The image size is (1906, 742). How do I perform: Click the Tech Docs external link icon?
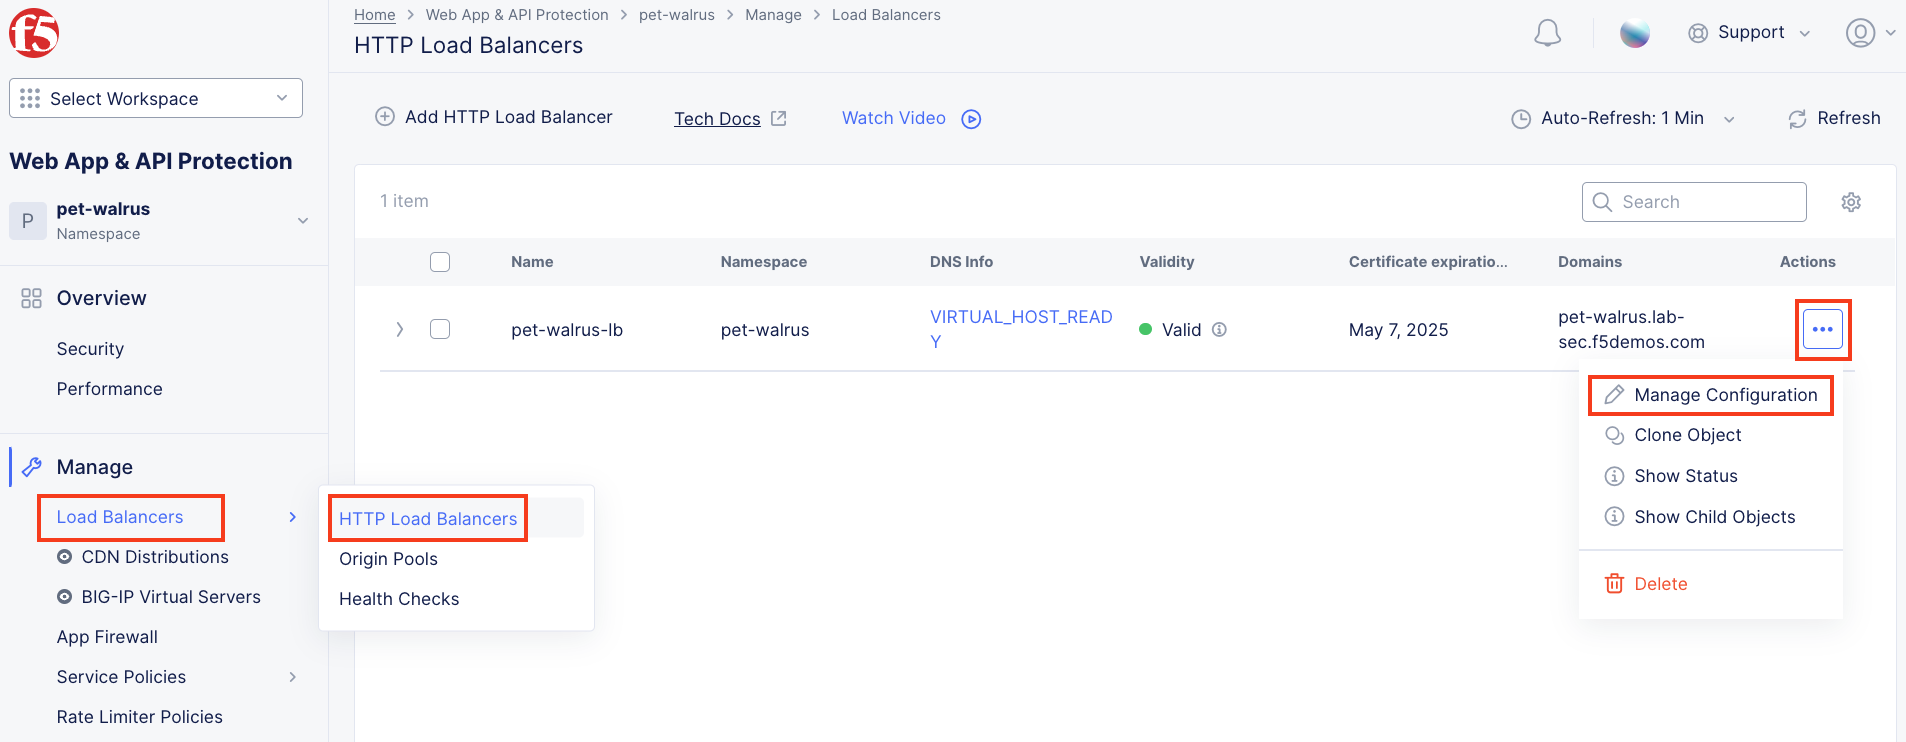coord(779,118)
